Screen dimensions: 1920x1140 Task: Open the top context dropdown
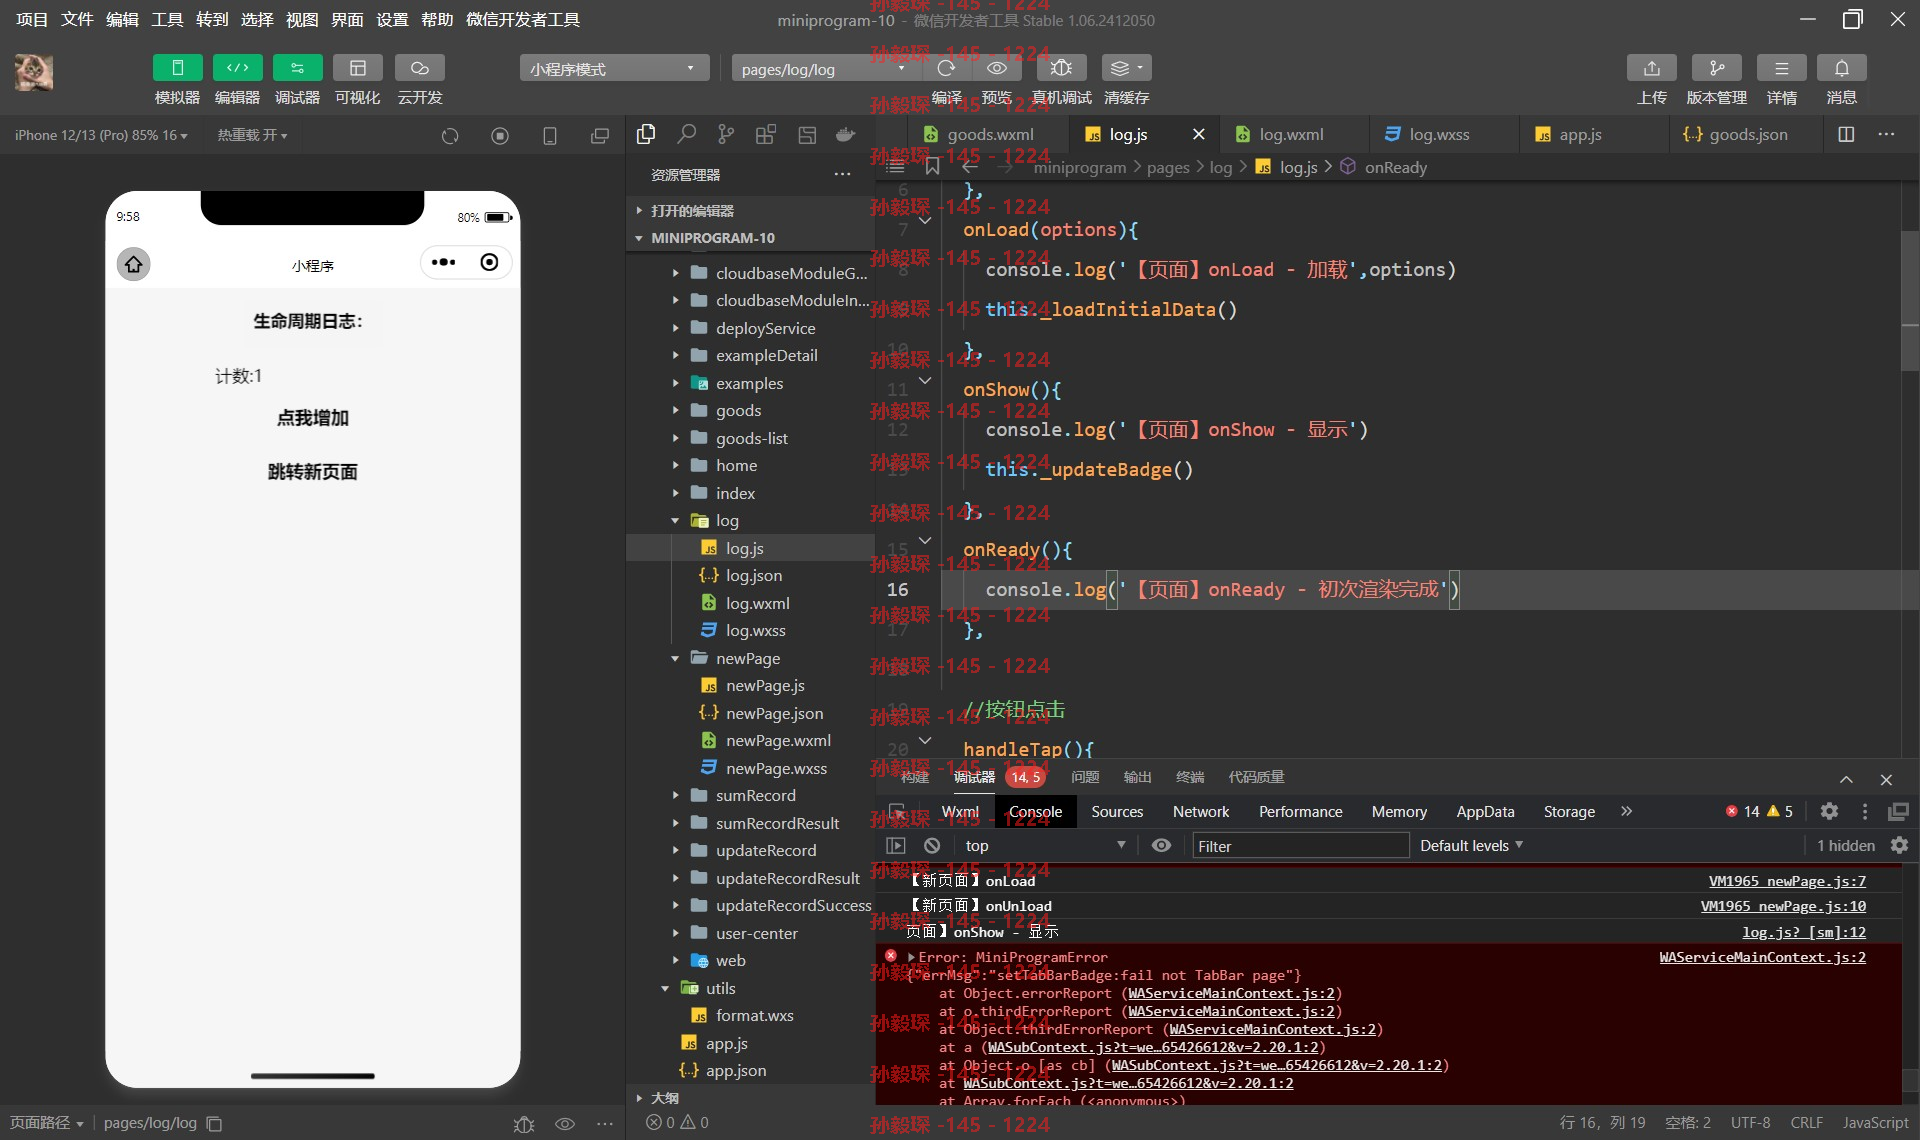[1045, 845]
